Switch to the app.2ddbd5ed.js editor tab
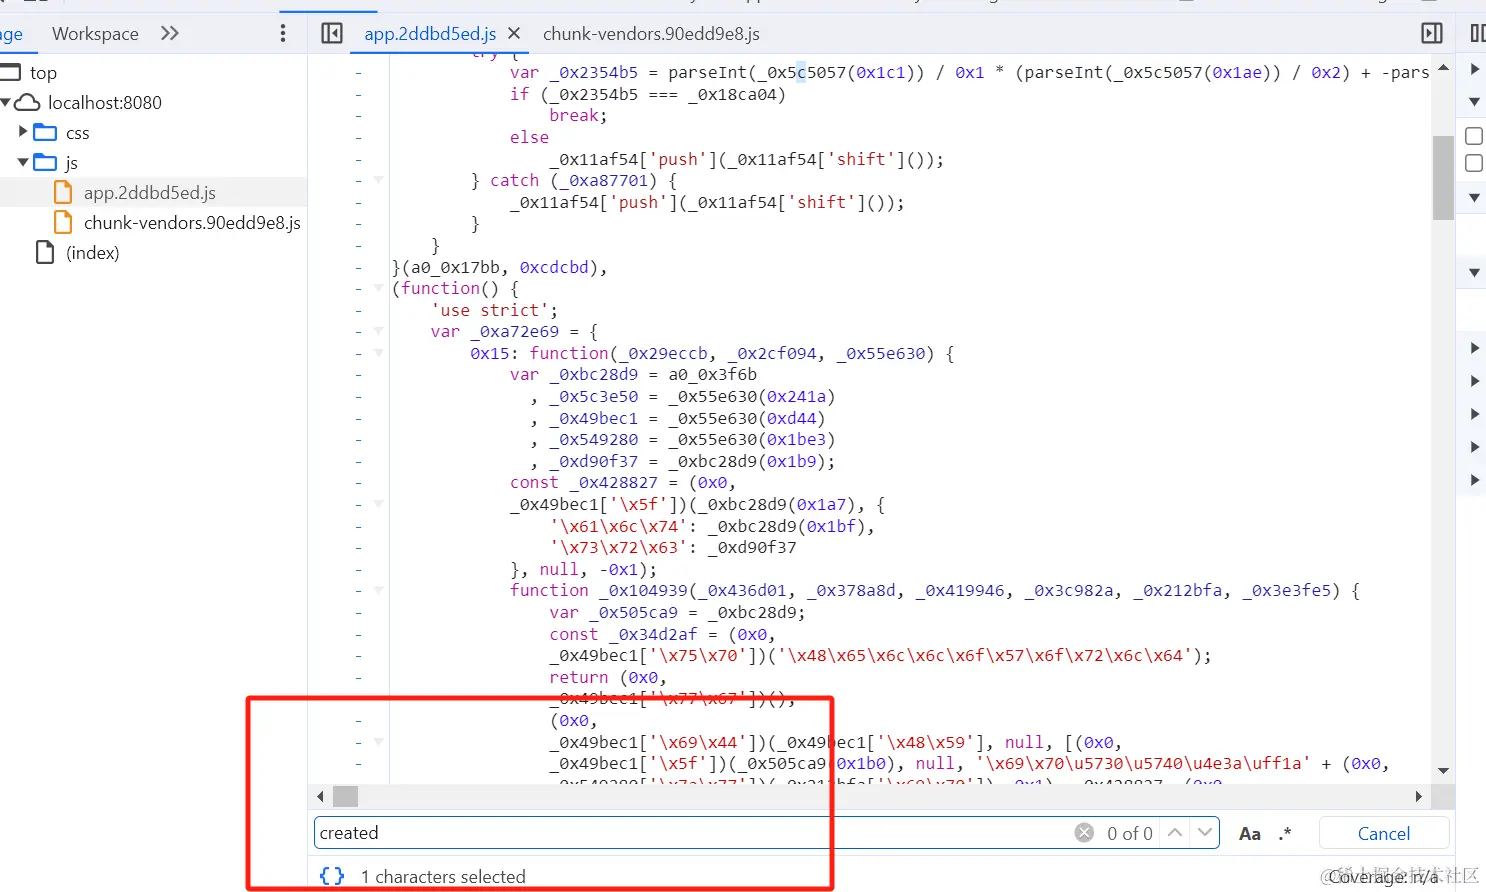Screen dimensions: 1486x892 [430, 33]
